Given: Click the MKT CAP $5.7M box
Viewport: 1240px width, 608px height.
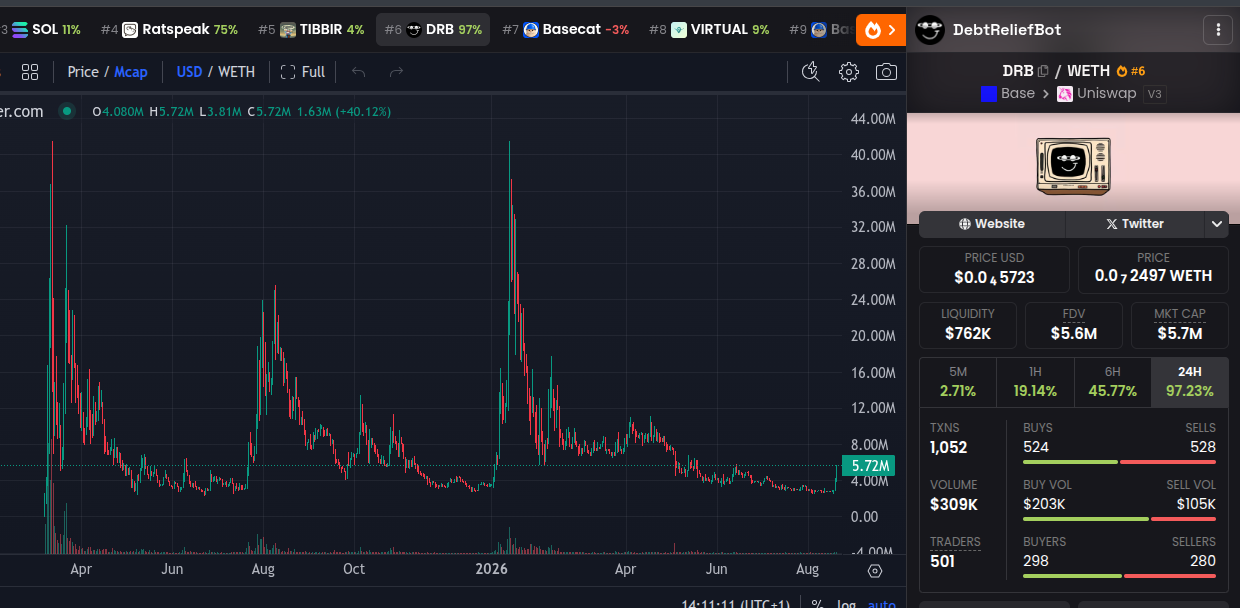Looking at the screenshot, I should (1180, 325).
